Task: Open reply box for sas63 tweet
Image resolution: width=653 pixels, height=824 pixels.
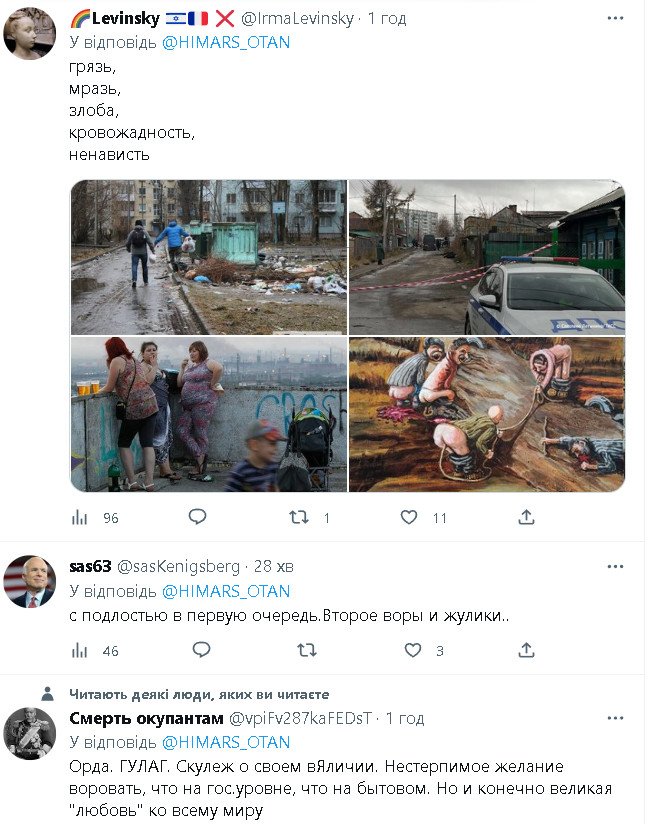Action: click(x=201, y=650)
